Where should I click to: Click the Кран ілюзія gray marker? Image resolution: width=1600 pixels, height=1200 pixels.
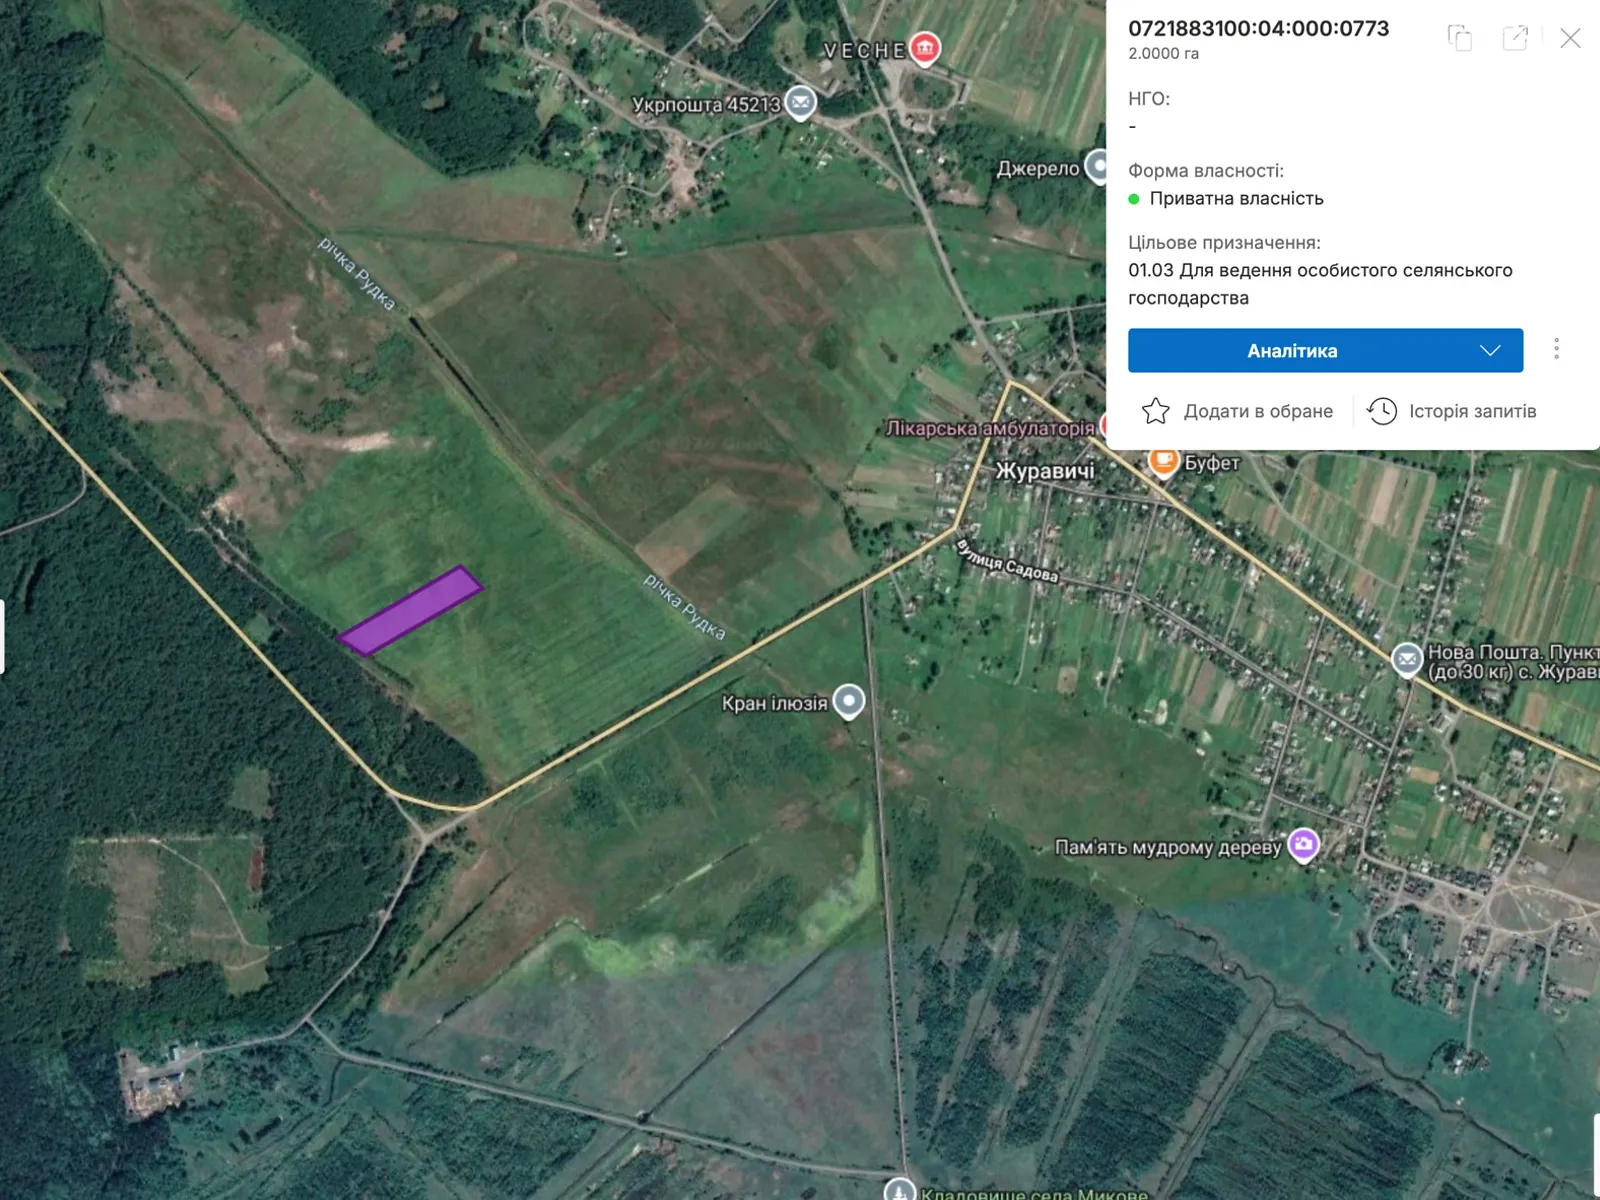pyautogui.click(x=849, y=701)
